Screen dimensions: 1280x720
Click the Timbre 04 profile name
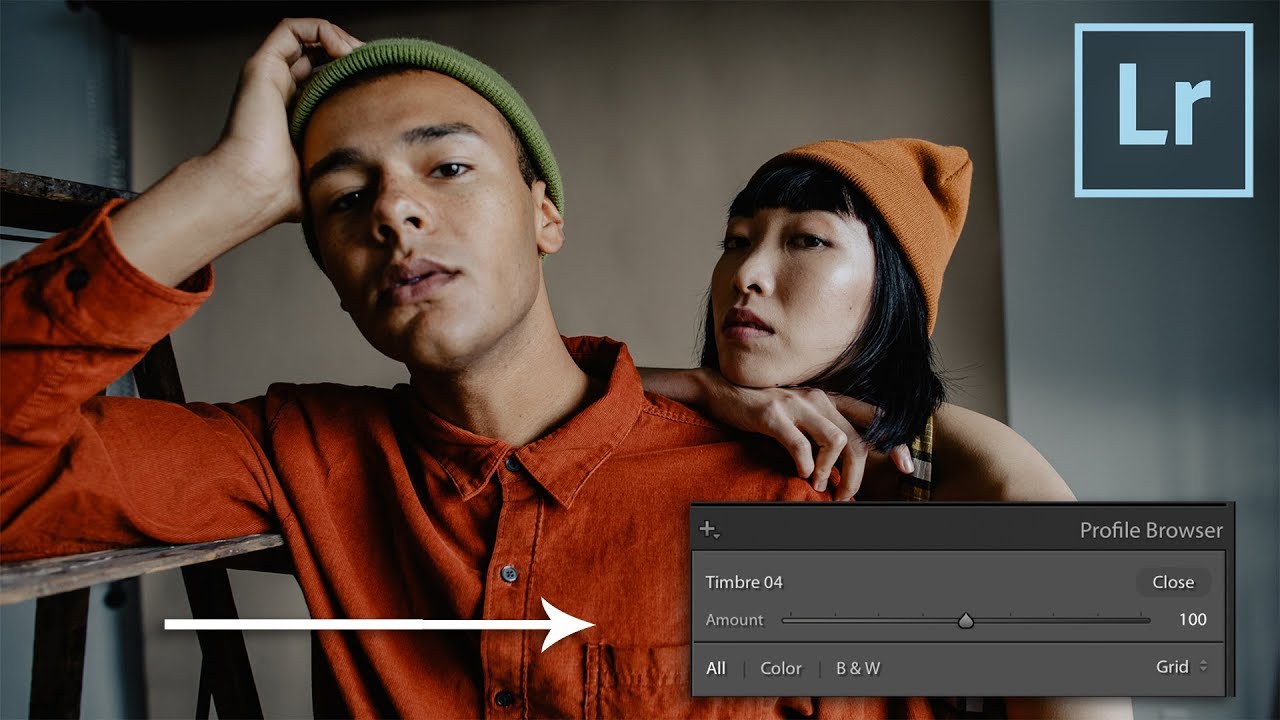tap(744, 582)
